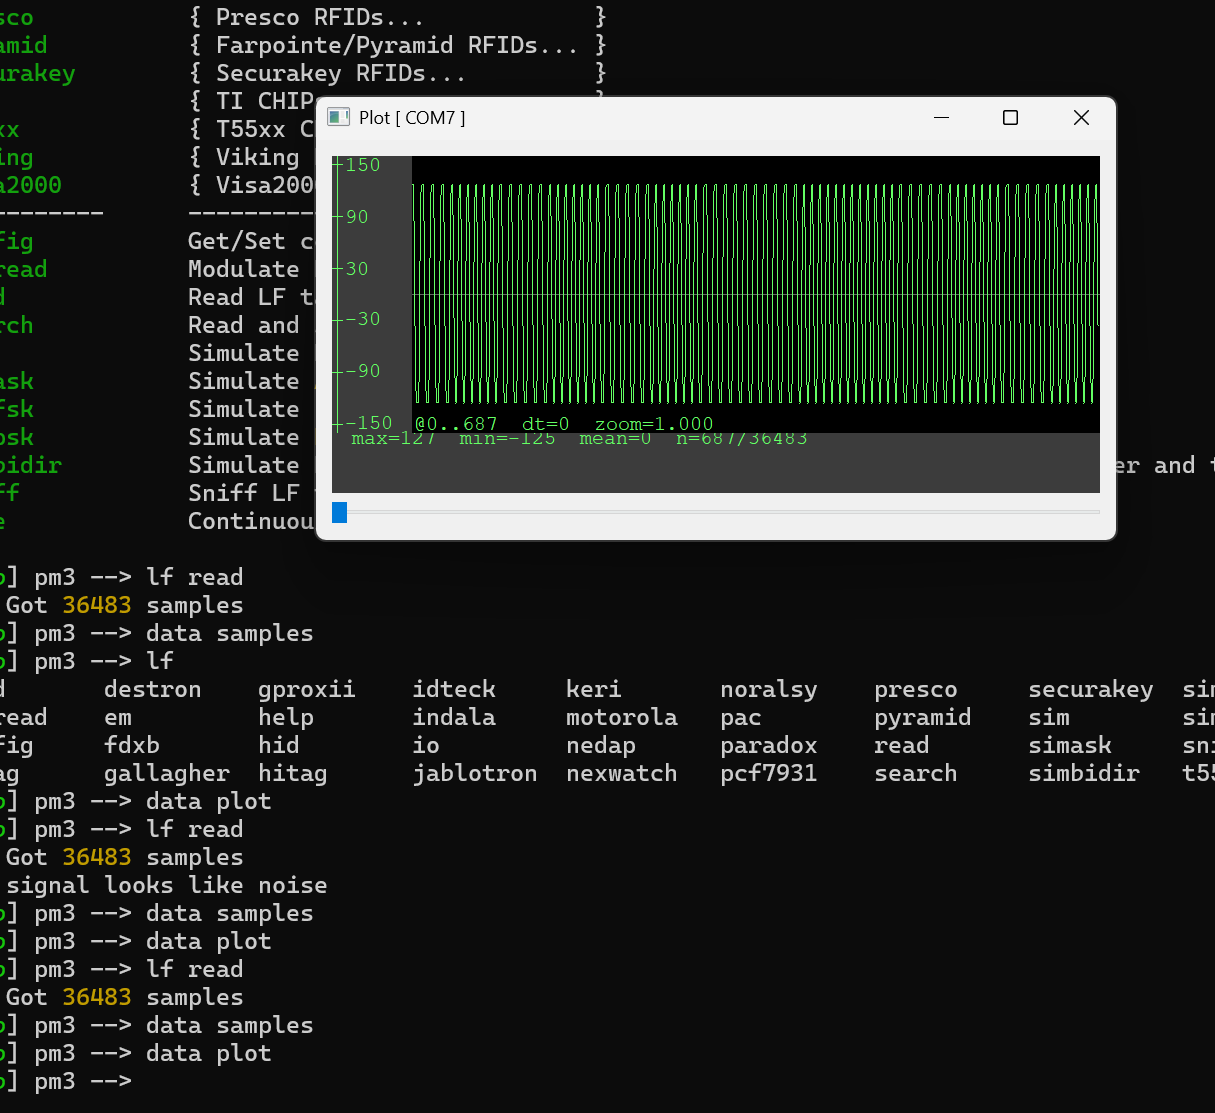
Task: Click 'gproxii' in the lf command list
Action: [306, 690]
